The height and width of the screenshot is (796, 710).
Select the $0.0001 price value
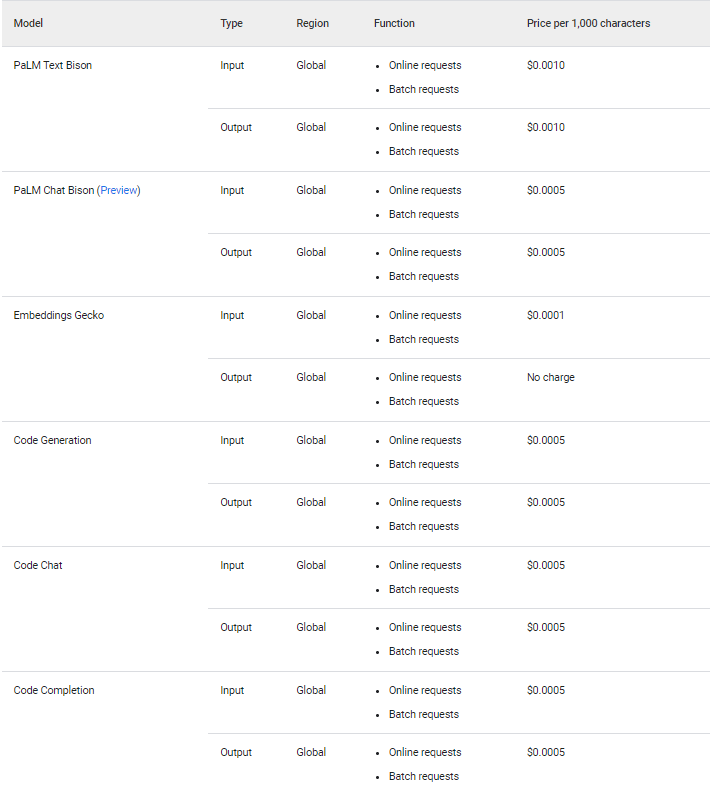(x=545, y=316)
